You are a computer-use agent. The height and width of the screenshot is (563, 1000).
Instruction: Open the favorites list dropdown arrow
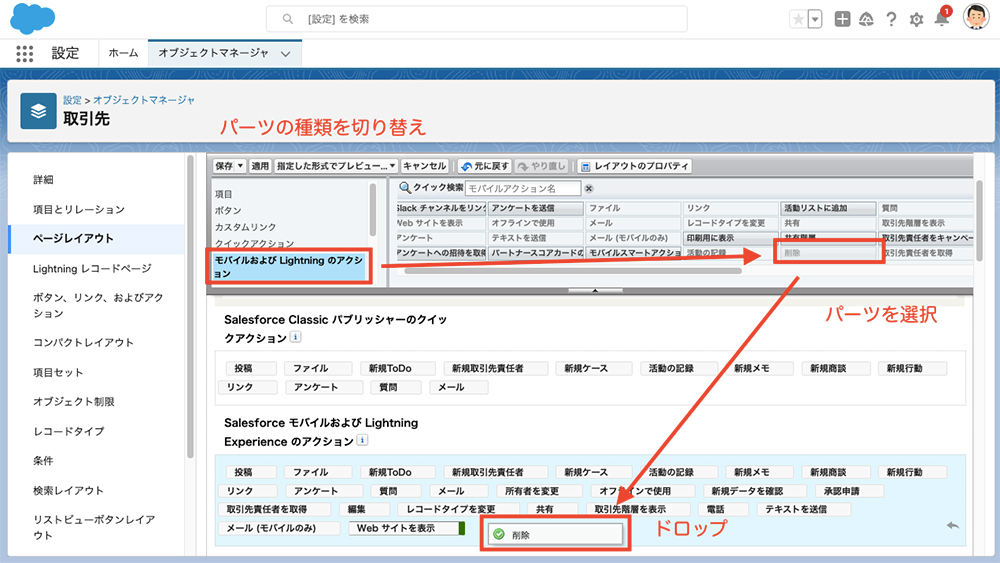(815, 19)
